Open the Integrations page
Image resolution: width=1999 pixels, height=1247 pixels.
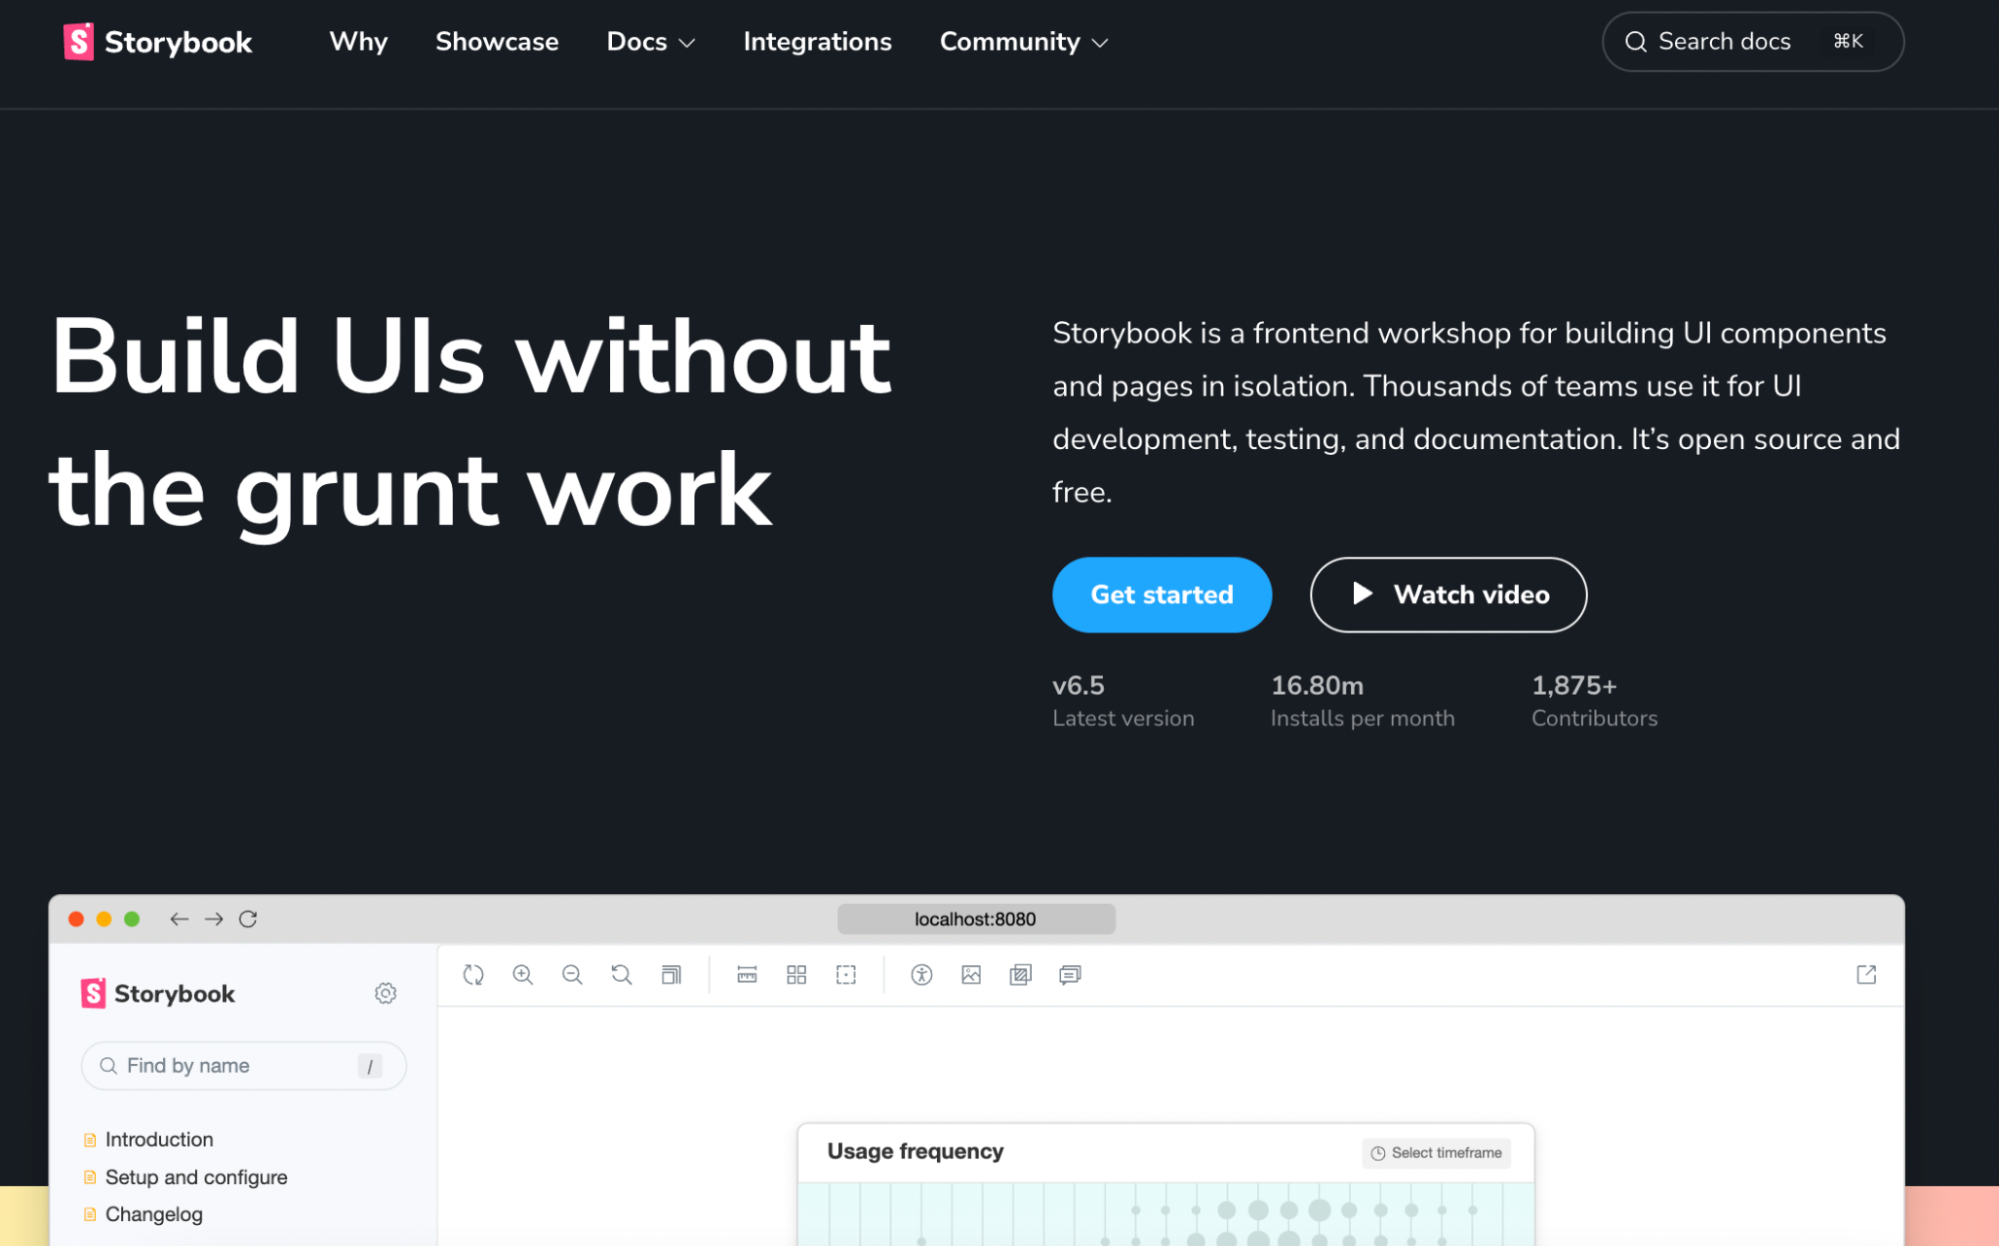pos(817,42)
